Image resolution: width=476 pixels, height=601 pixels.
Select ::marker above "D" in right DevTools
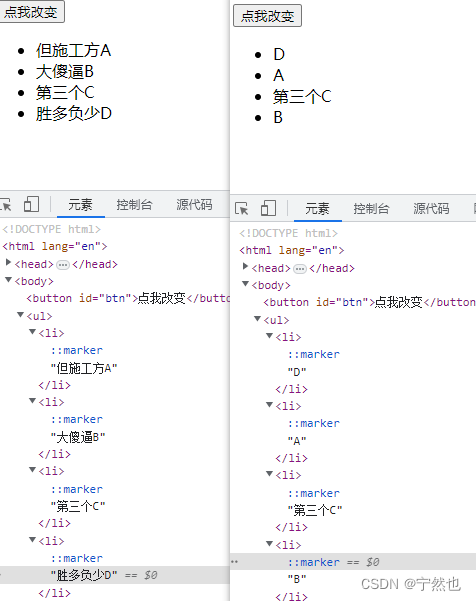pos(314,354)
